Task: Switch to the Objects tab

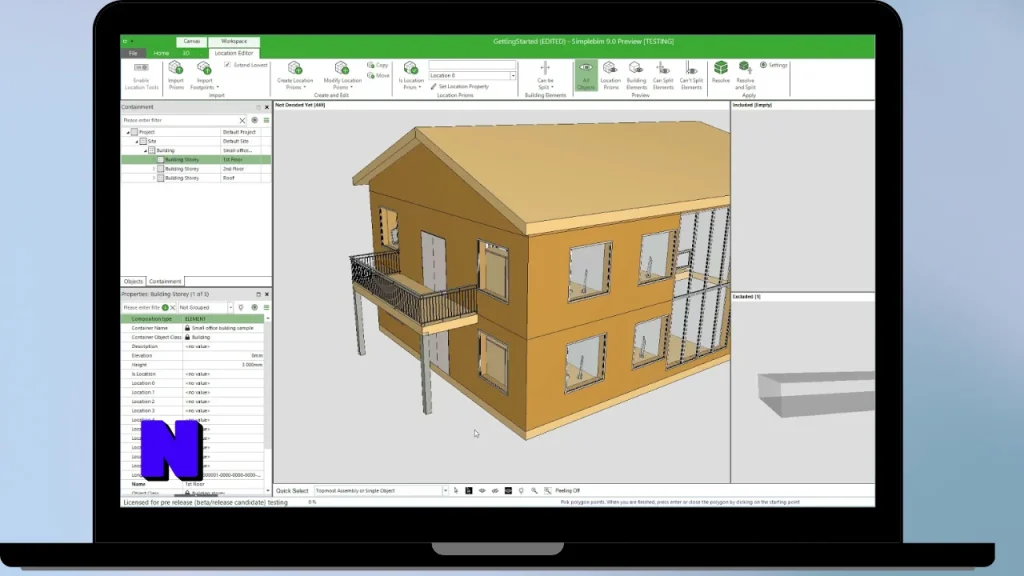Action: (x=133, y=281)
